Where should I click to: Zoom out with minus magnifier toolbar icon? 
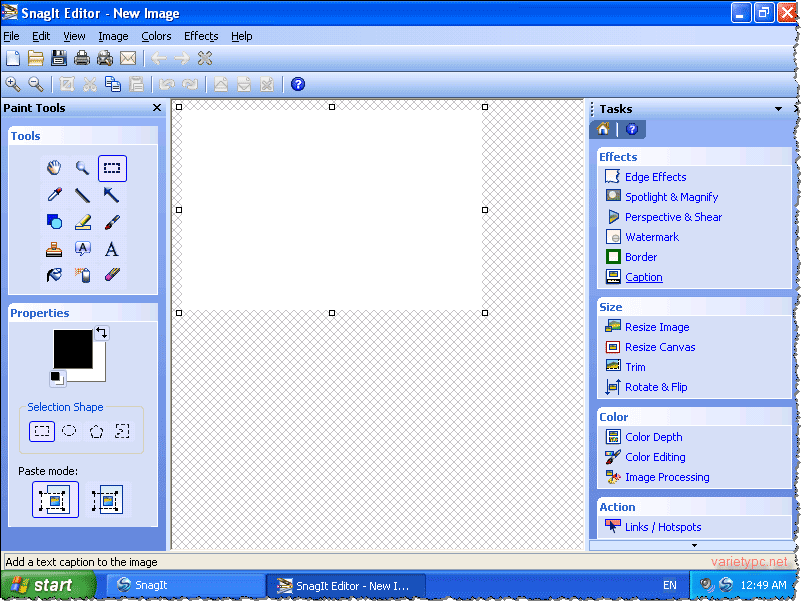[x=35, y=84]
